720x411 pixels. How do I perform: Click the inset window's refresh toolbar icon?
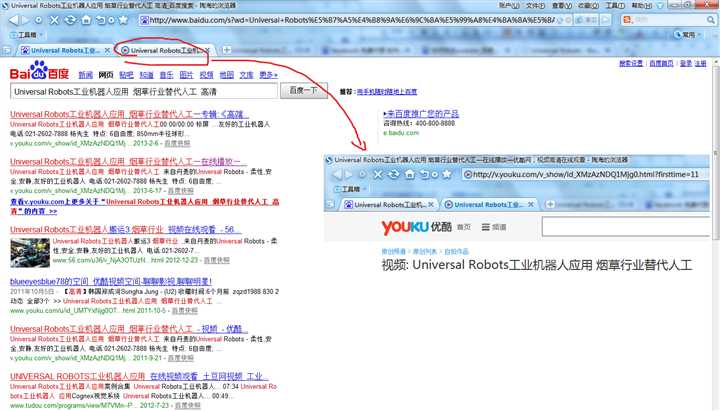[x=394, y=175]
